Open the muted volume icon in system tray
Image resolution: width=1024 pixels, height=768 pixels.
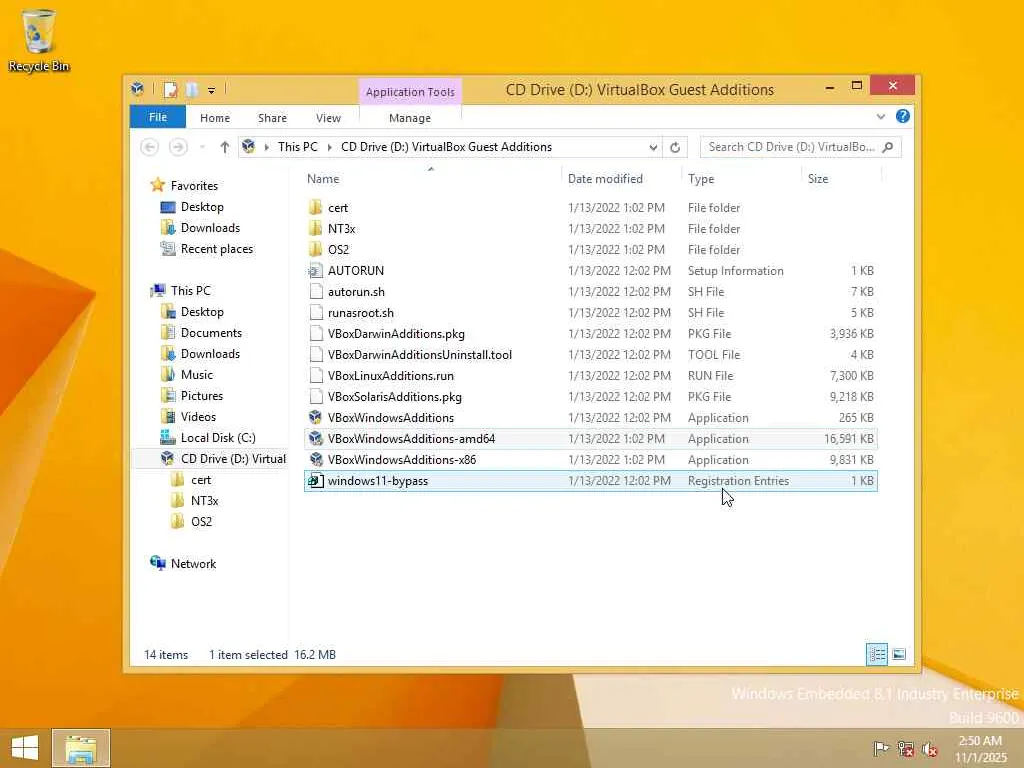[930, 748]
